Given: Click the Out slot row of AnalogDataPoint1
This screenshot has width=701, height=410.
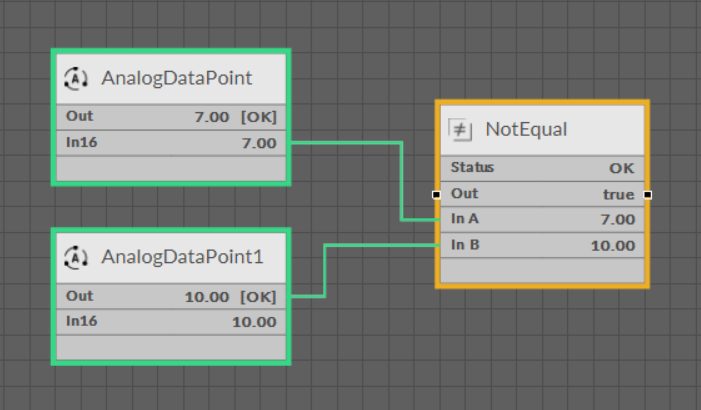Looking at the screenshot, I should [x=171, y=296].
